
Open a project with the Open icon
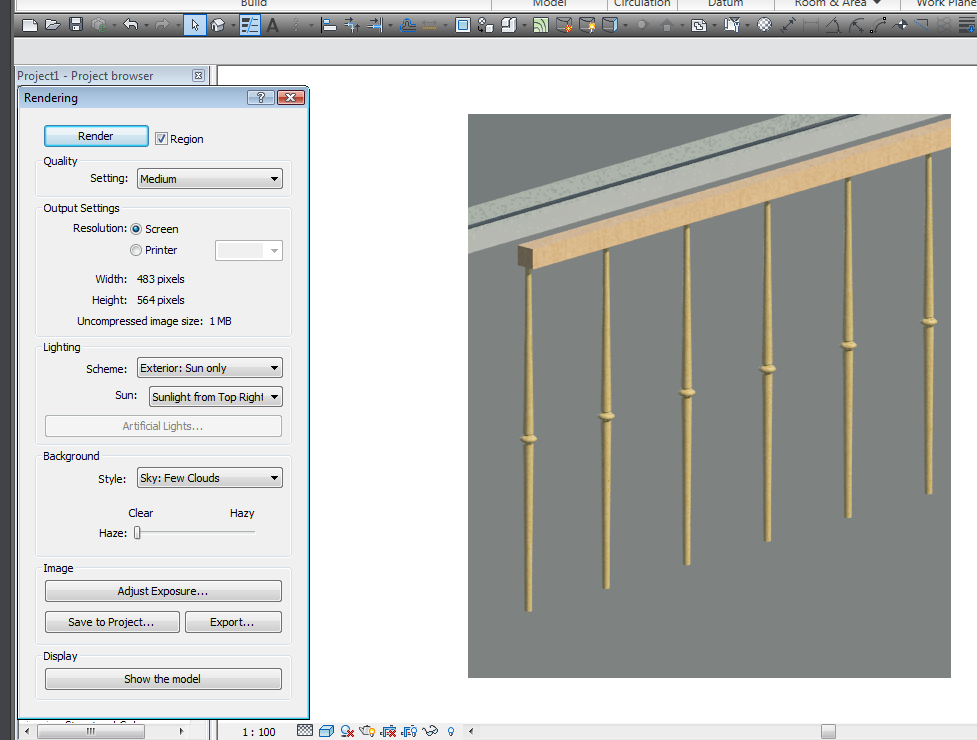[53, 25]
